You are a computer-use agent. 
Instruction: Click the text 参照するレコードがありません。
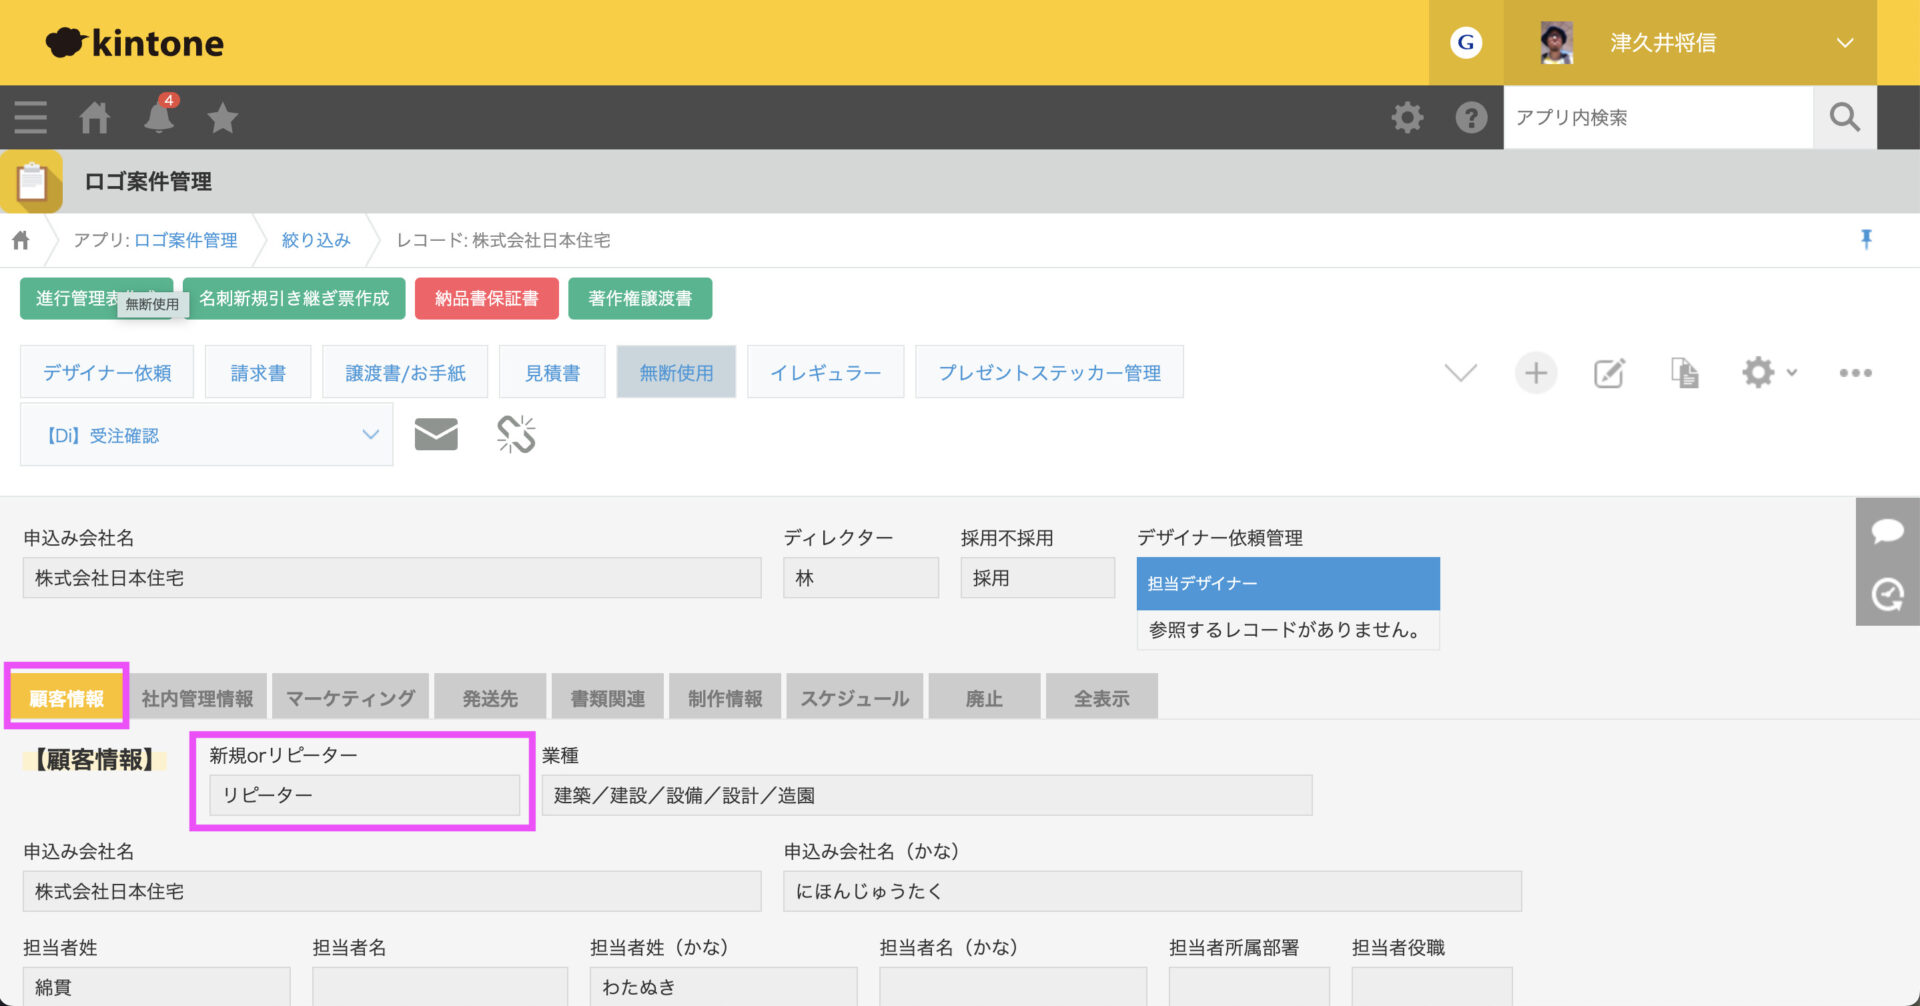point(1284,630)
